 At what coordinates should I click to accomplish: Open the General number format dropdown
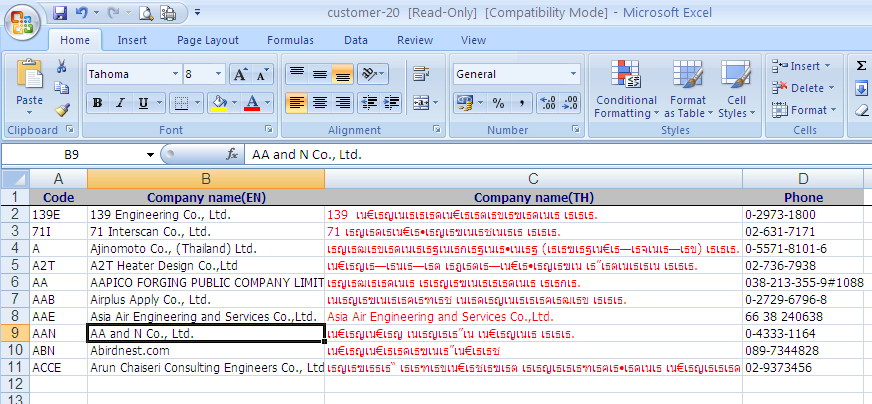573,74
